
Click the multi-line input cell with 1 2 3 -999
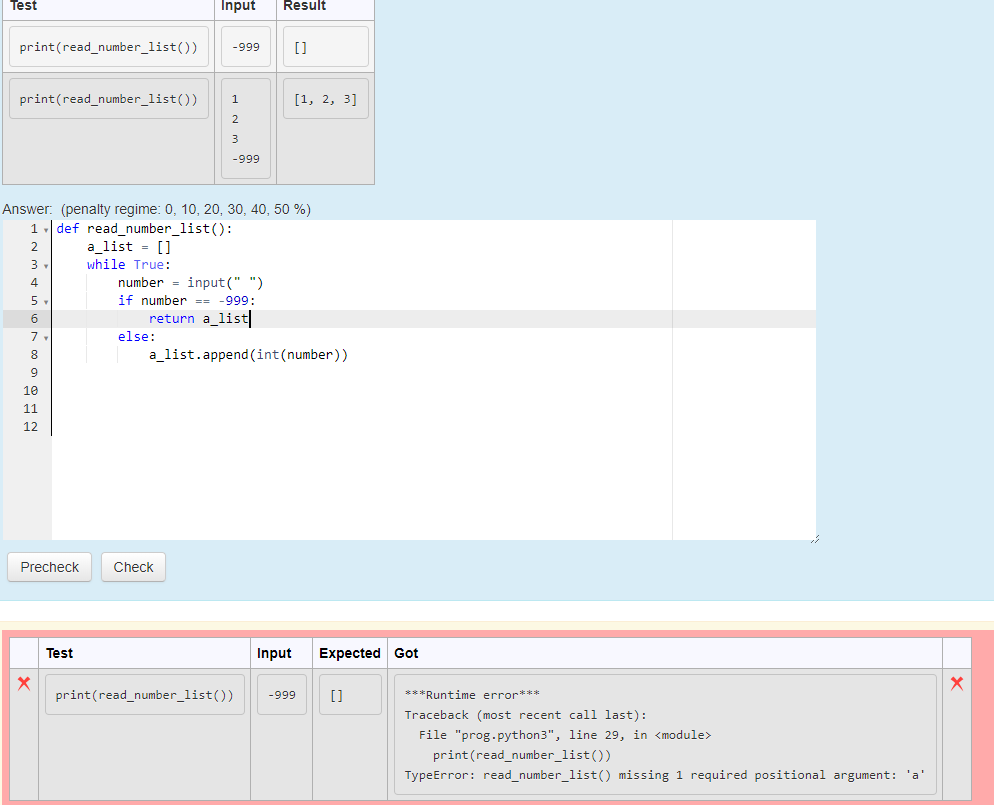point(246,129)
